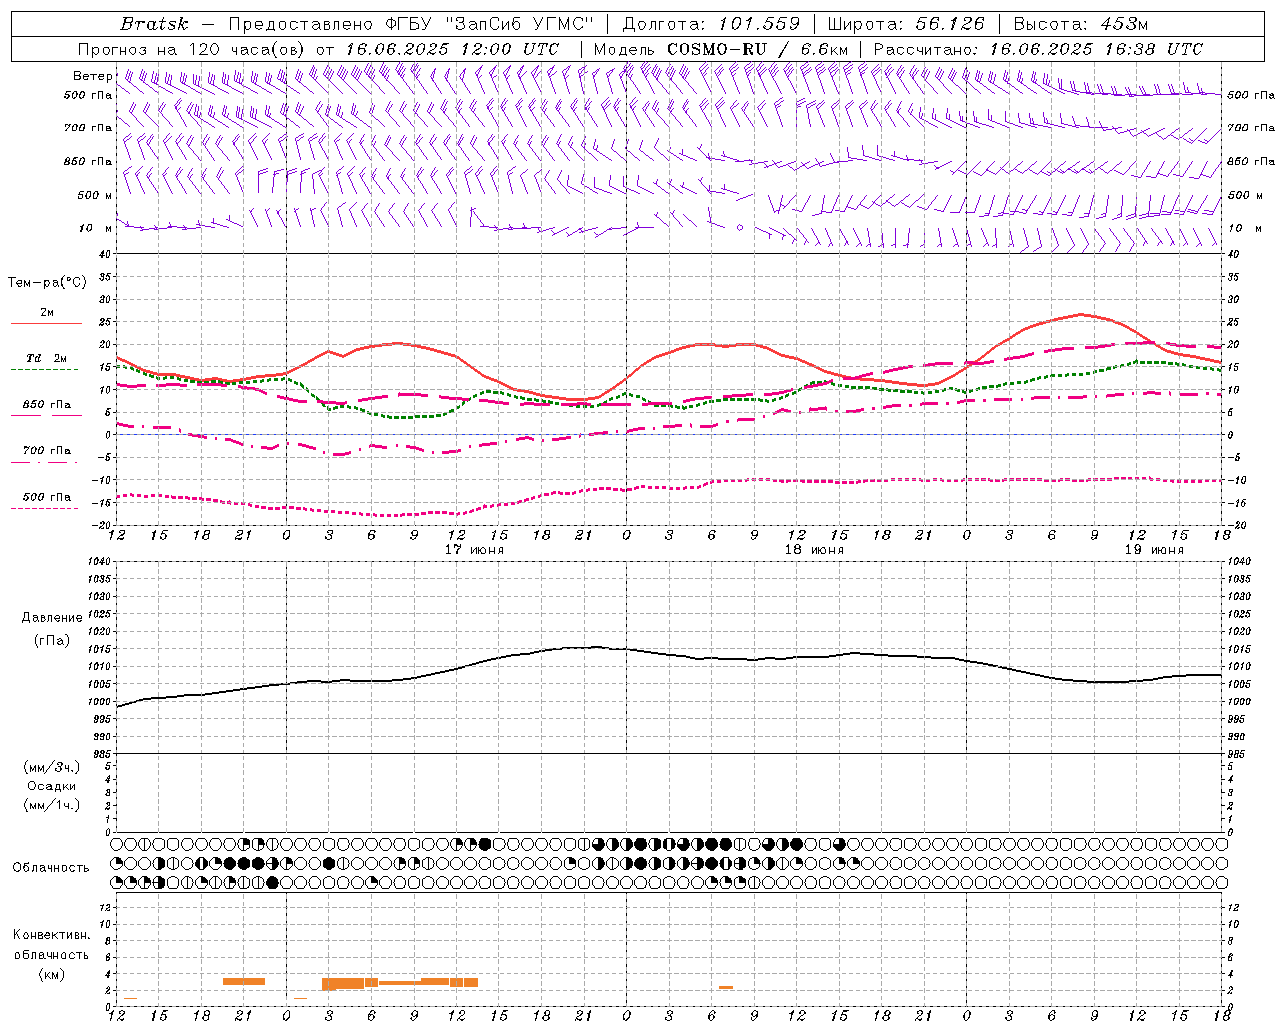Click the calm-wind circle in the wind barbs
The width and height of the screenshot is (1280, 1024).
740,228
